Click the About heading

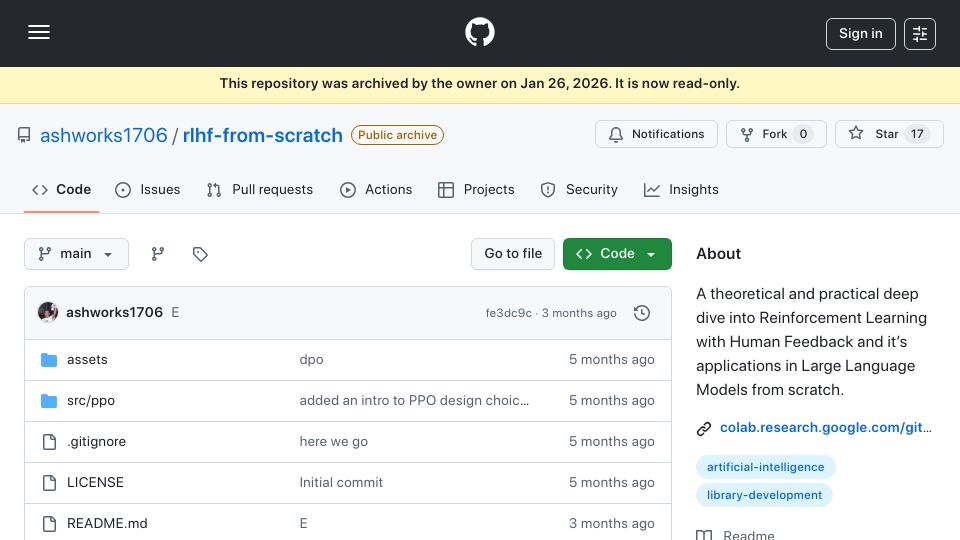(x=718, y=253)
